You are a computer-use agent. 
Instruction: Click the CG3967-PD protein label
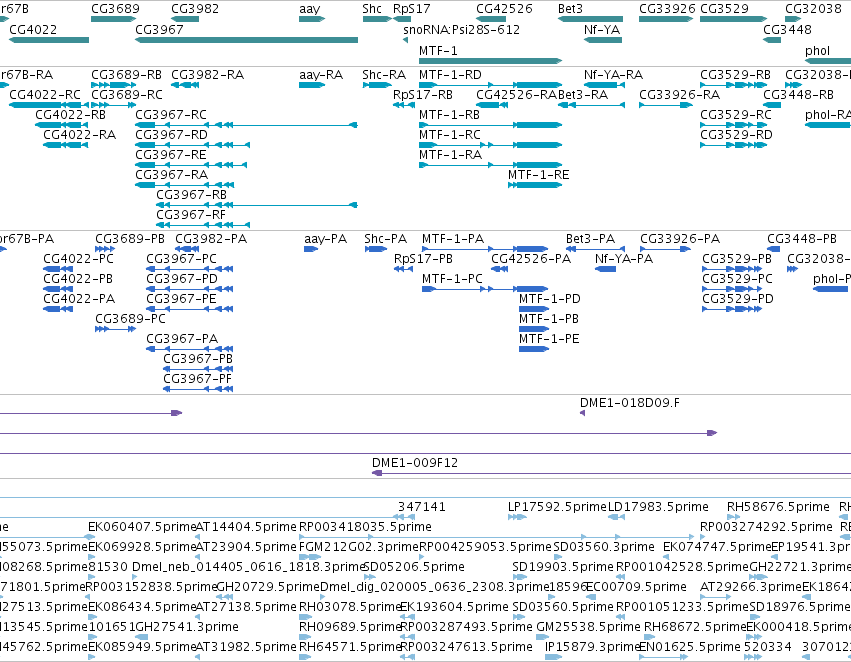(x=182, y=279)
